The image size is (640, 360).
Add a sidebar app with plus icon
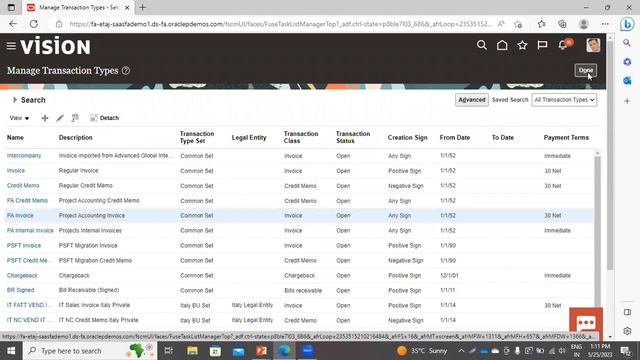627,101
